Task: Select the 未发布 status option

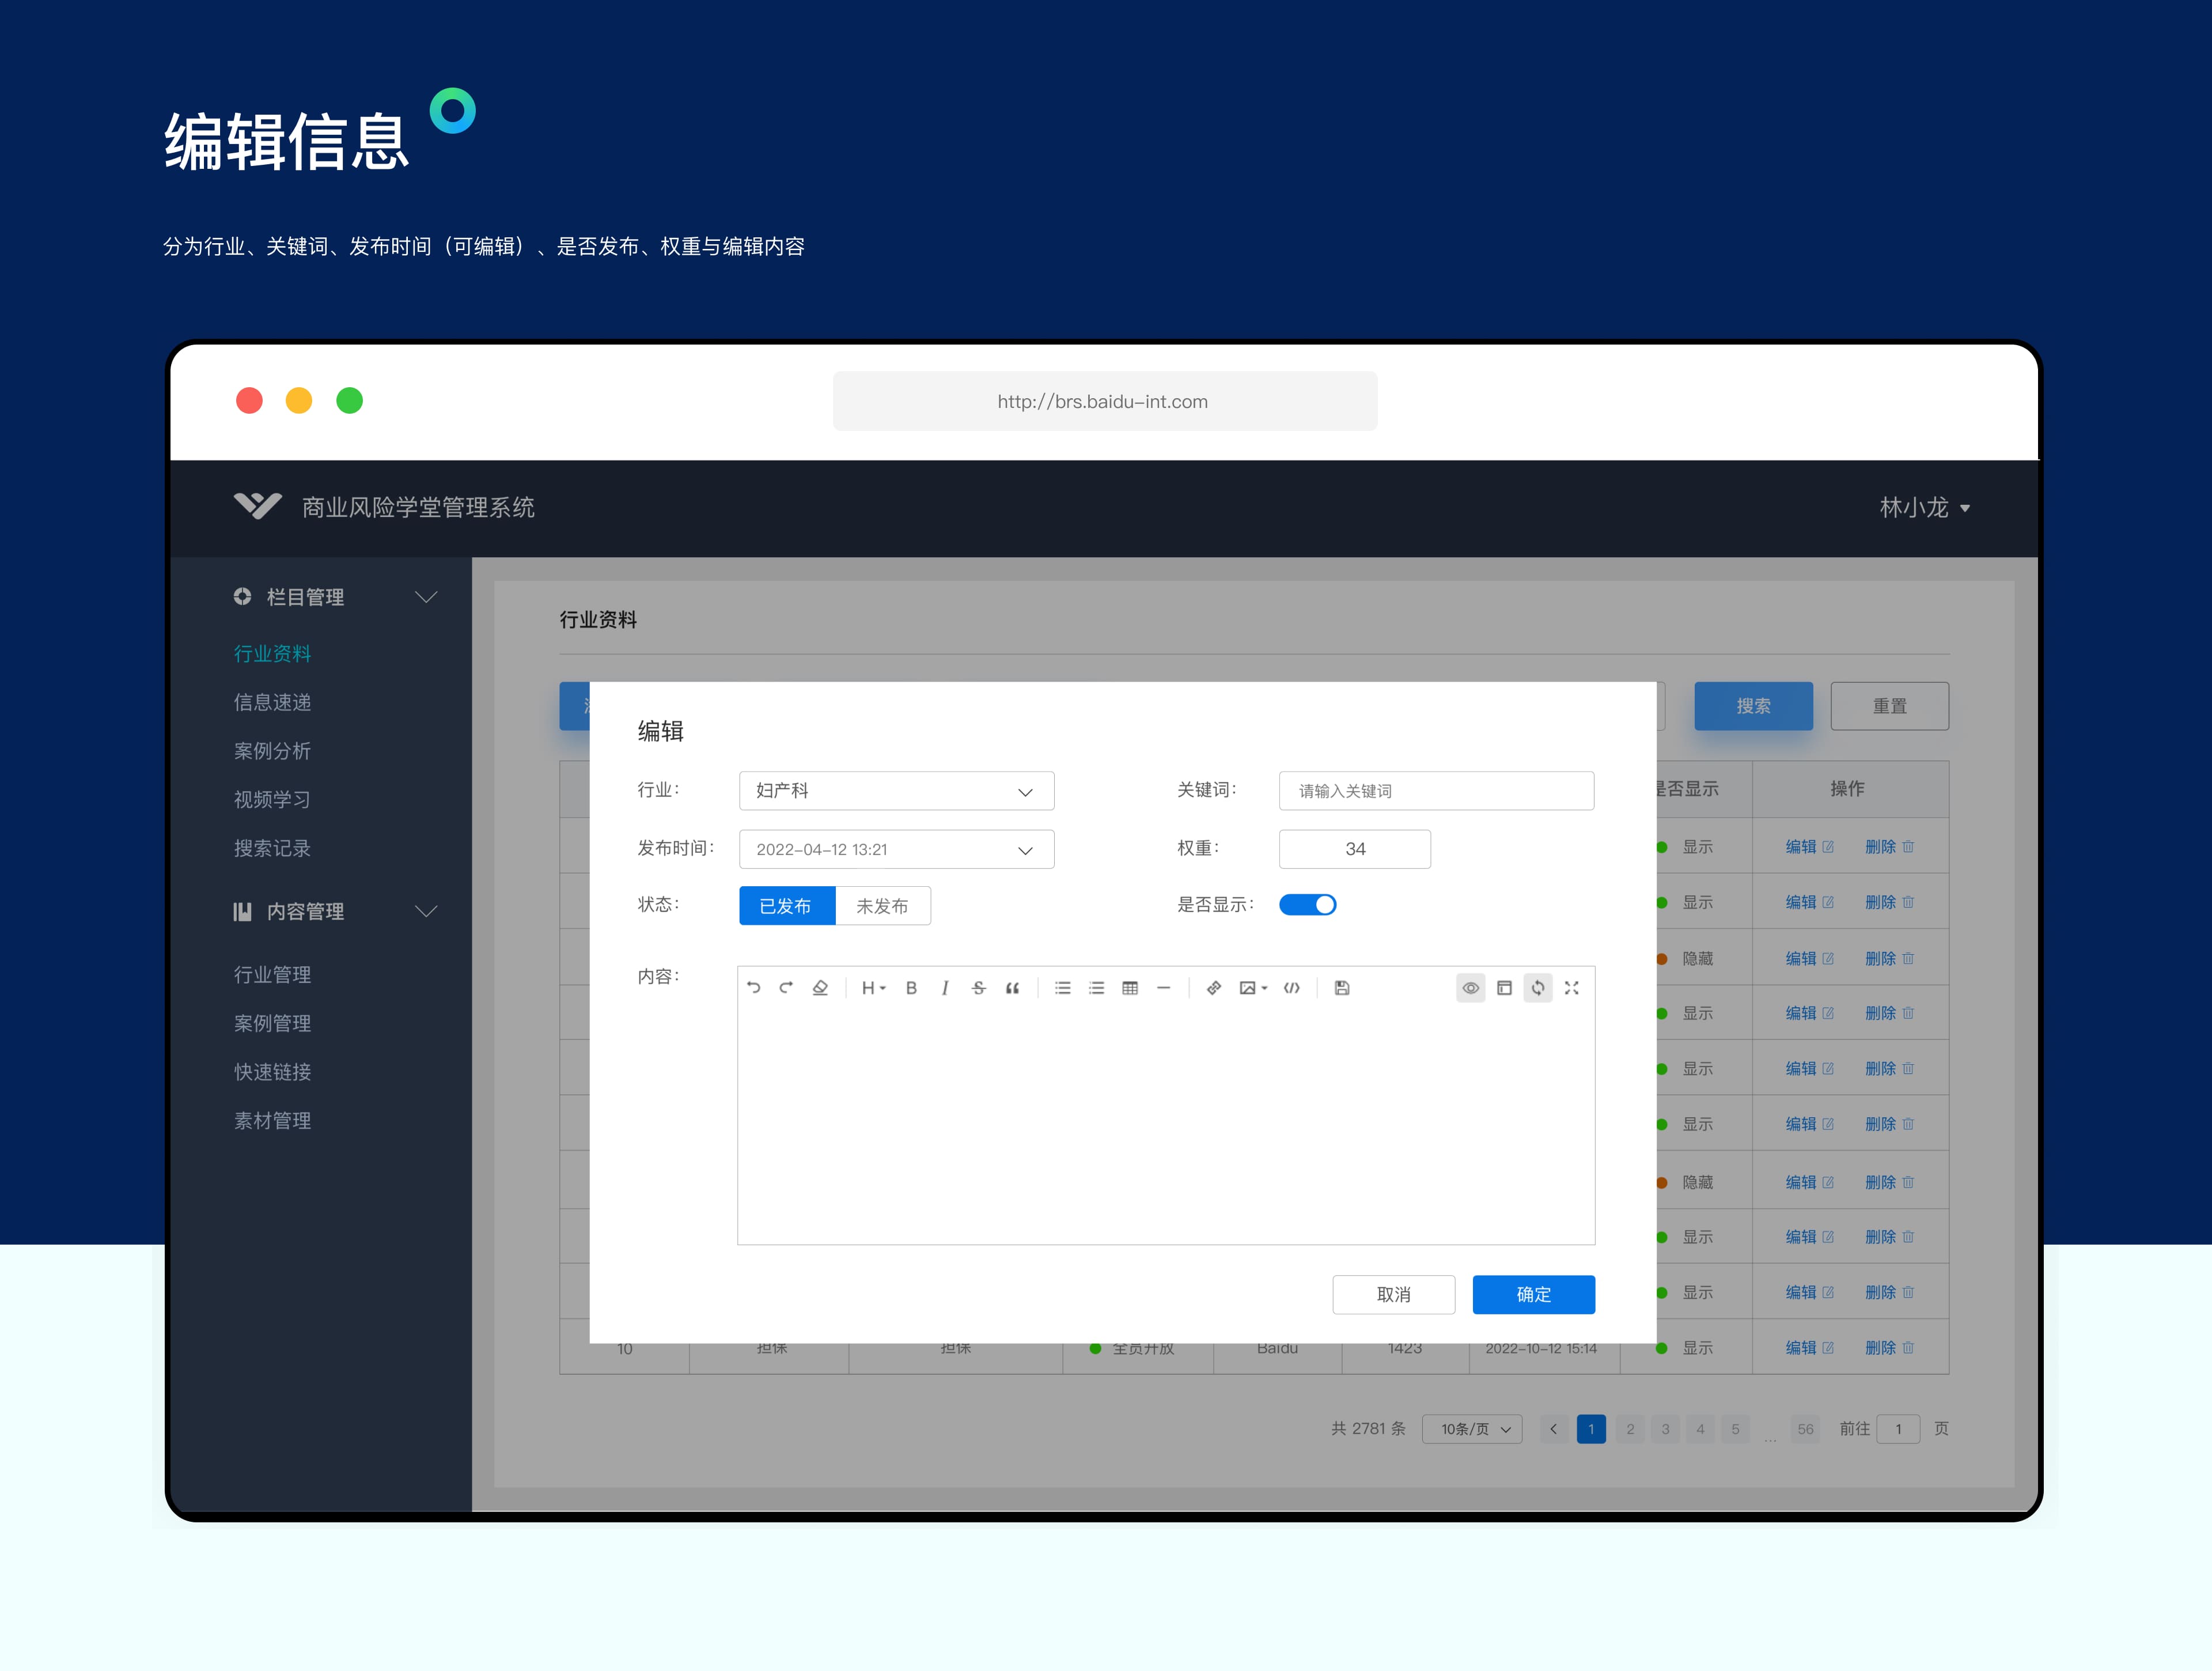Action: (x=882, y=906)
